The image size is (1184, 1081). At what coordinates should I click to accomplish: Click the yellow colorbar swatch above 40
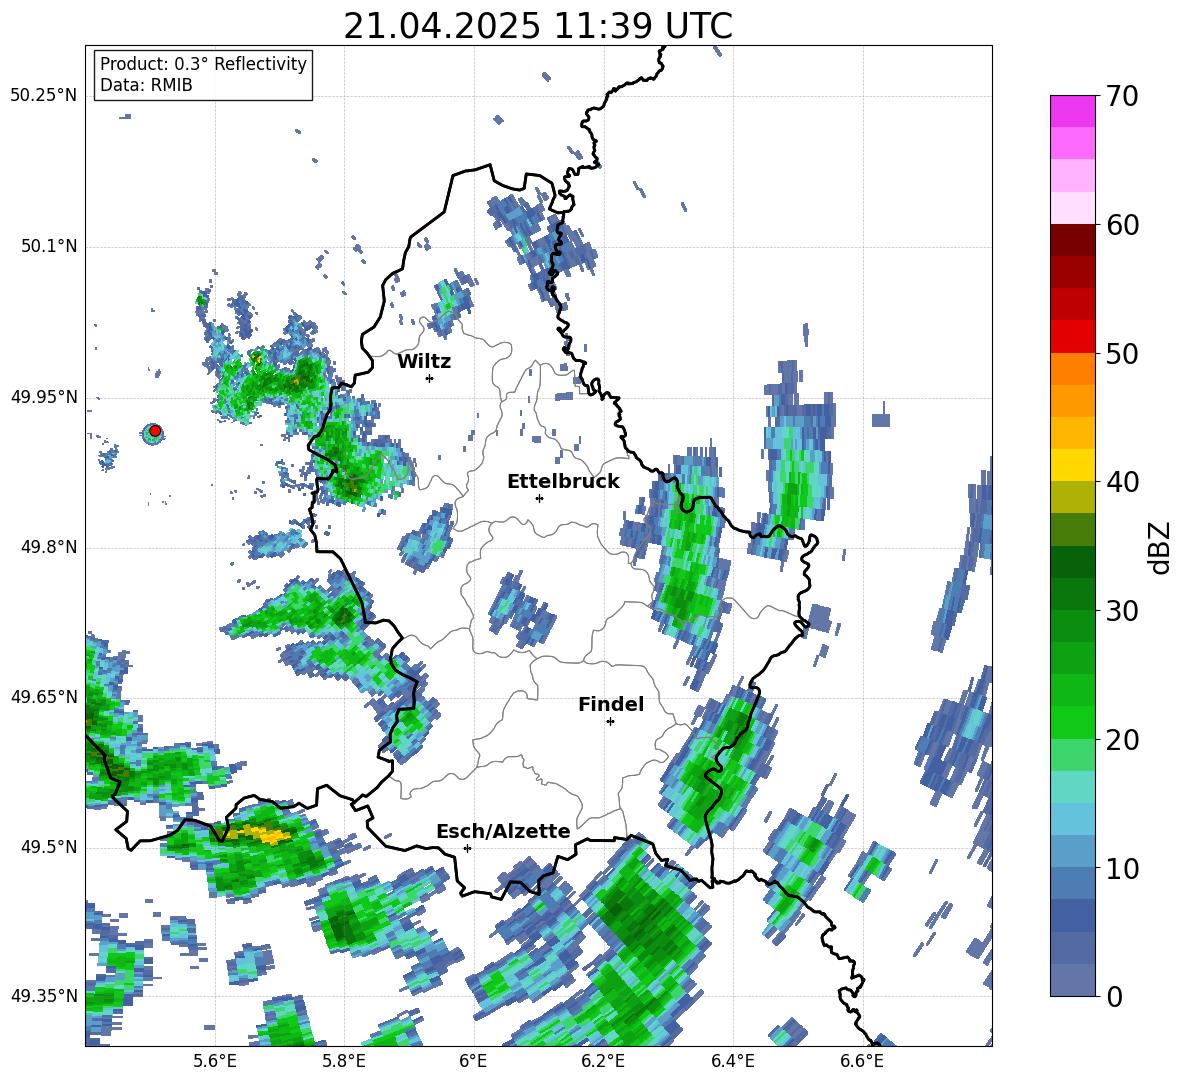1072,465
